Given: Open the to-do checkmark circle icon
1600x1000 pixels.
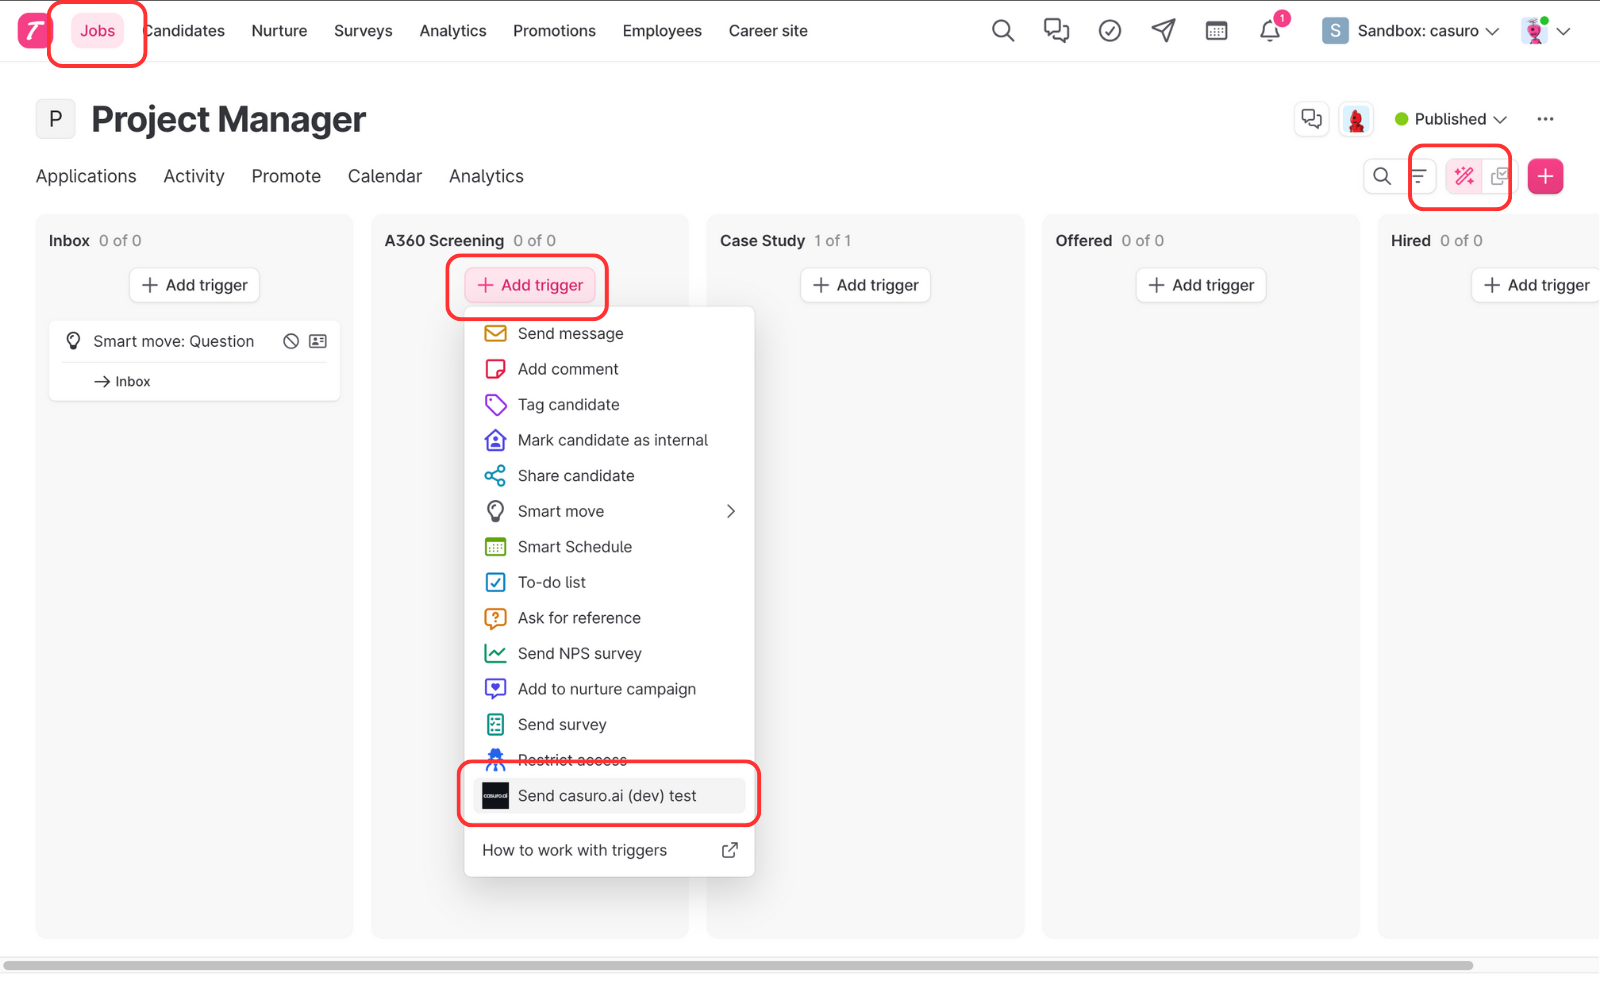Looking at the screenshot, I should point(1110,31).
